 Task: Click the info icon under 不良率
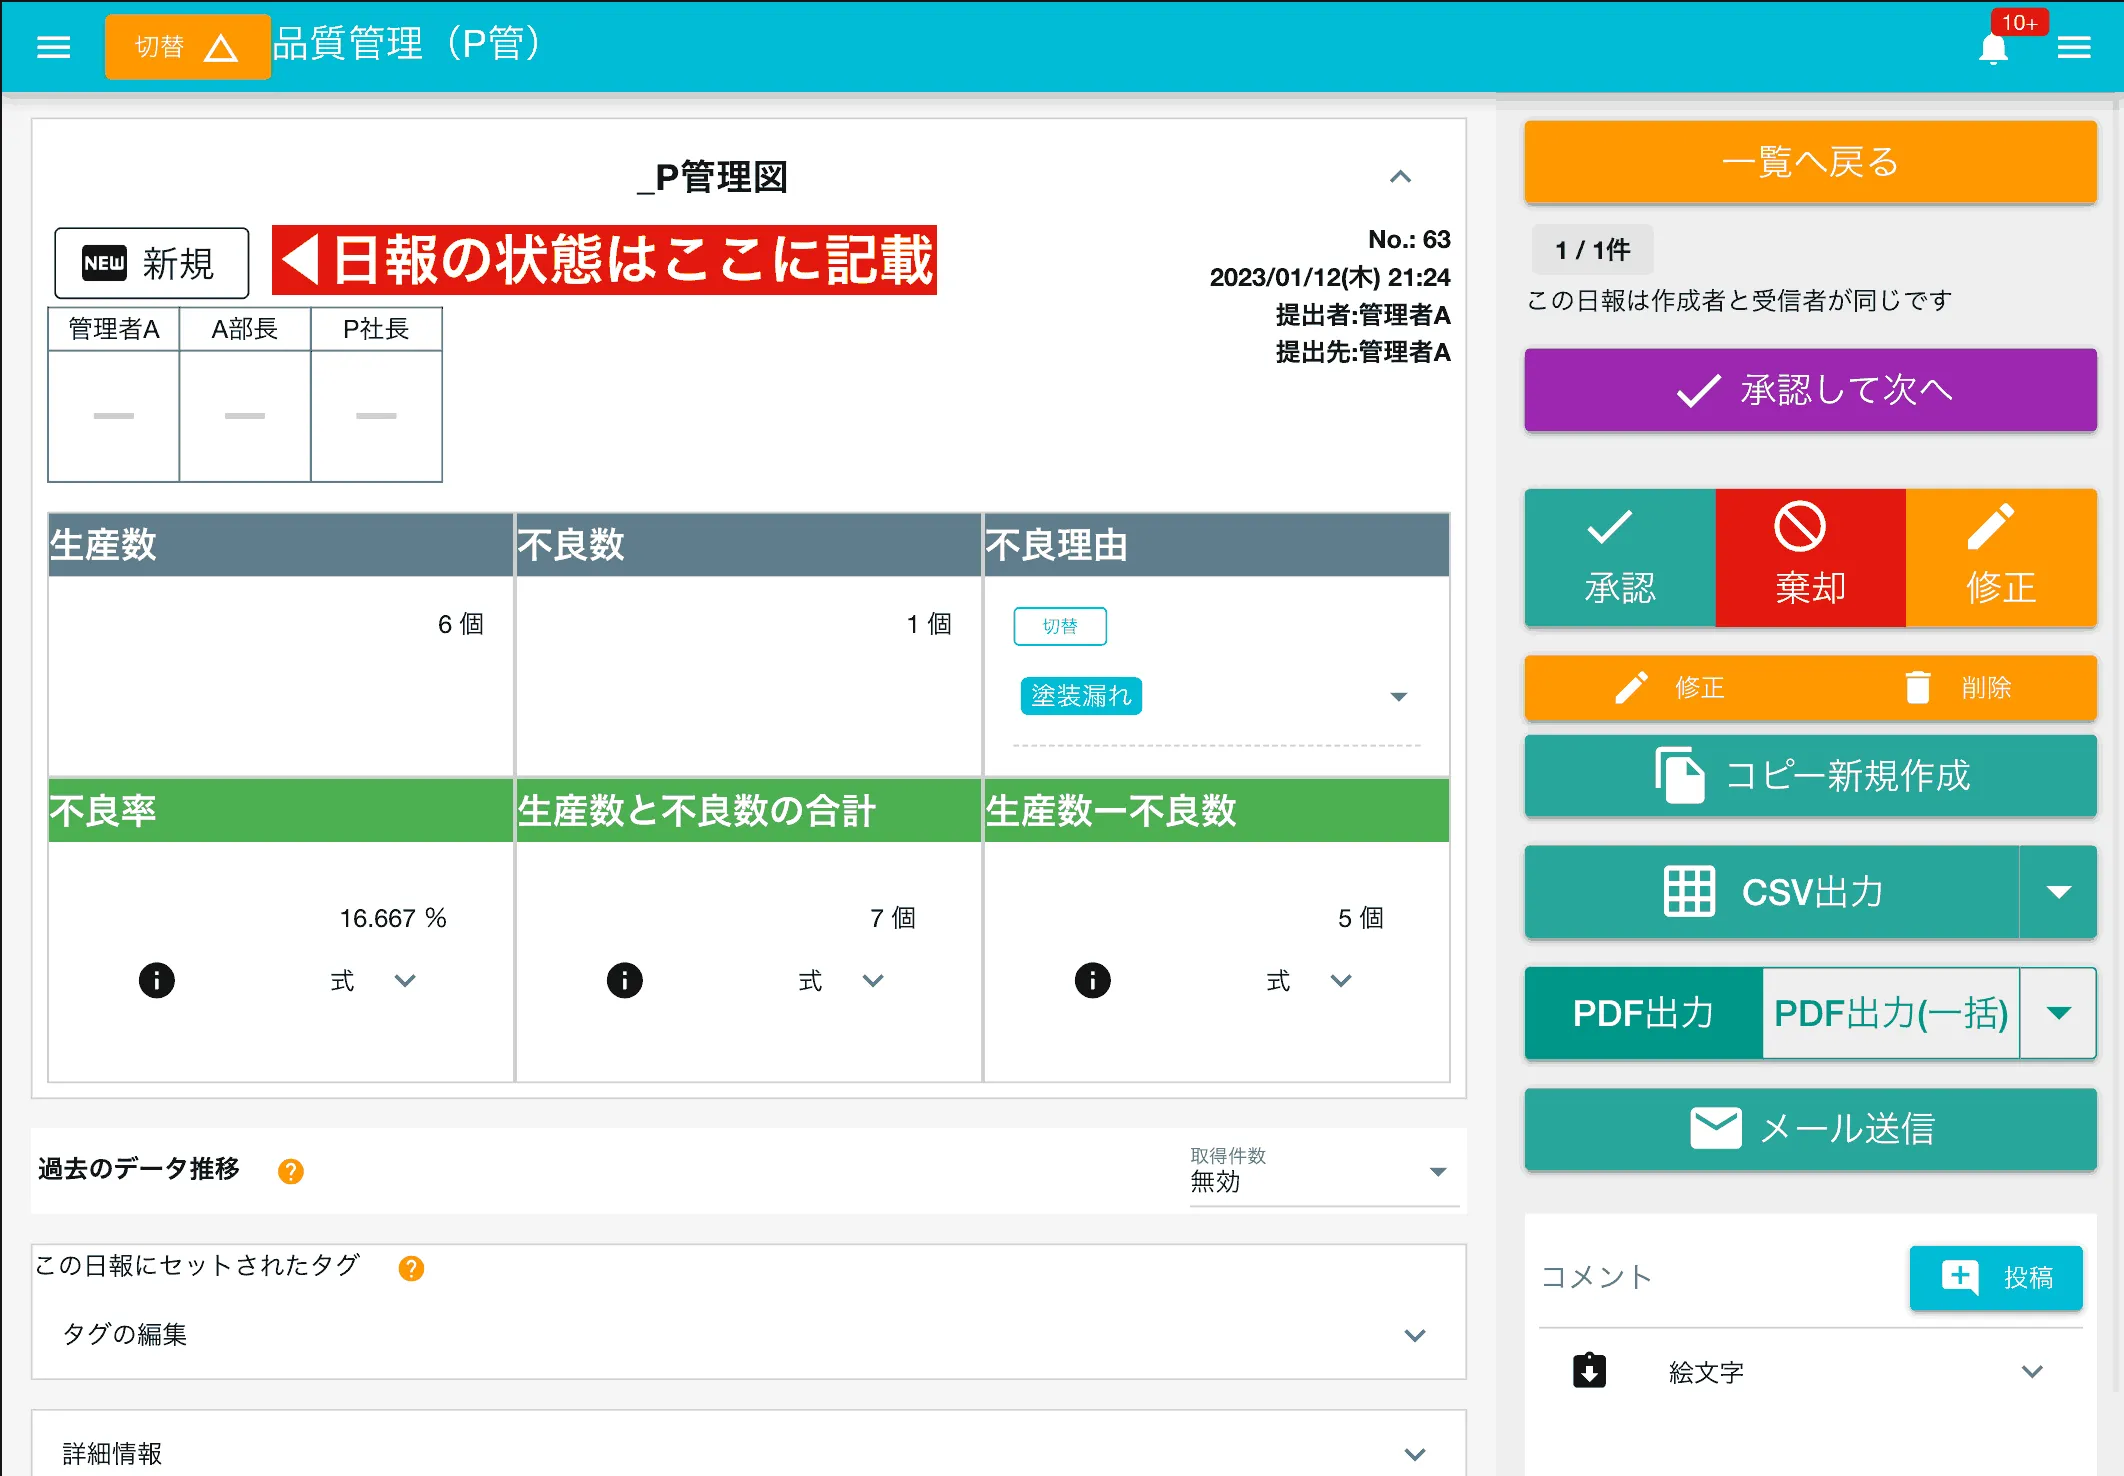tap(156, 980)
